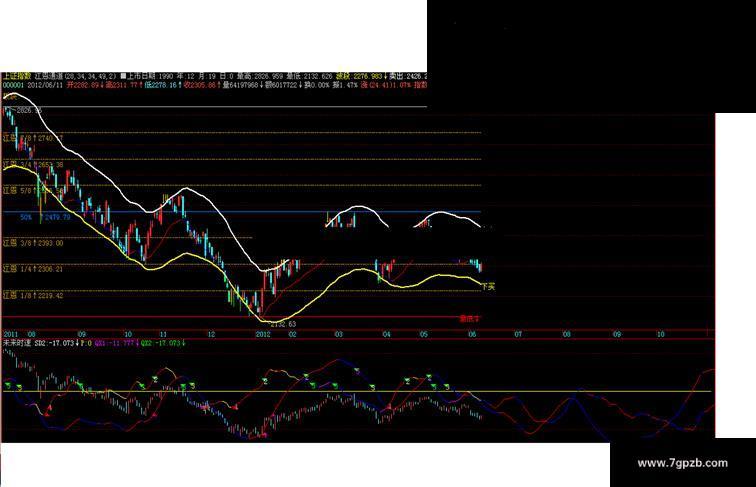The width and height of the screenshot is (756, 487).
Task: Click the 2012 year marker on time axis
Action: pos(263,334)
